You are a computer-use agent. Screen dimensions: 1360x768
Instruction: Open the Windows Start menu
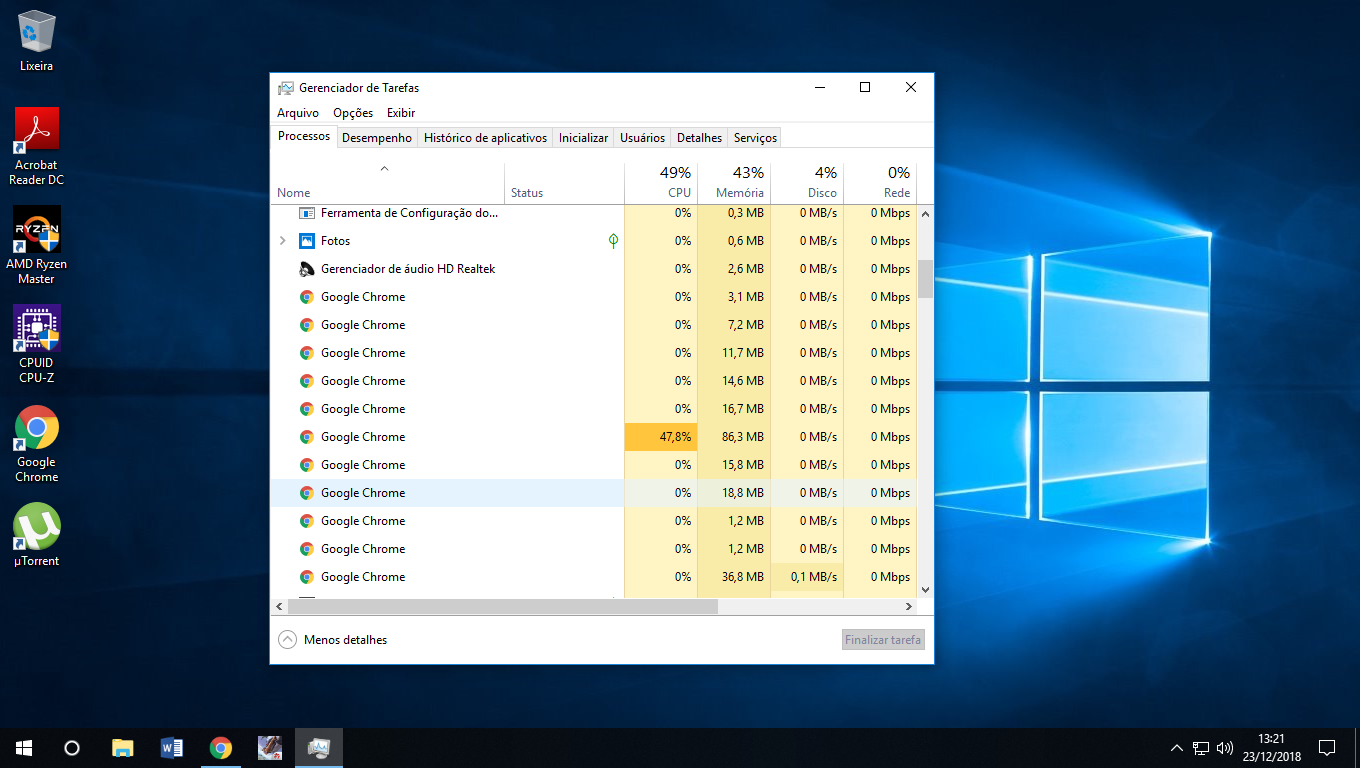[24, 747]
